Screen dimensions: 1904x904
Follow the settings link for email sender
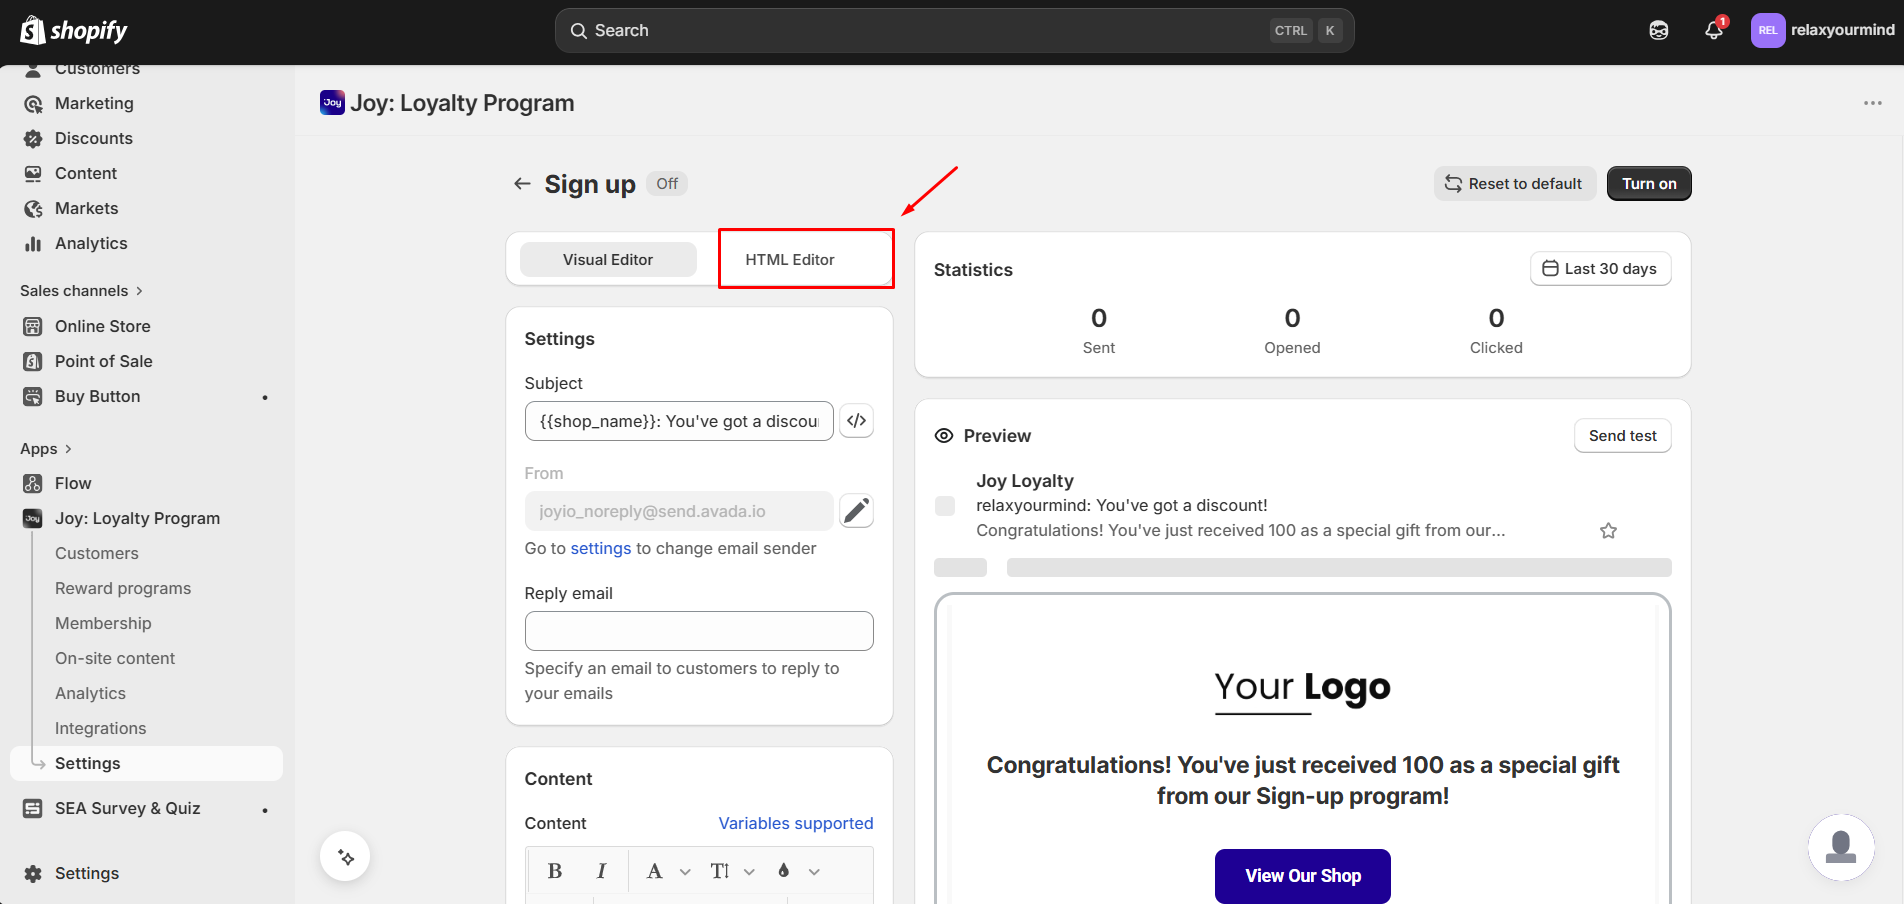(601, 549)
